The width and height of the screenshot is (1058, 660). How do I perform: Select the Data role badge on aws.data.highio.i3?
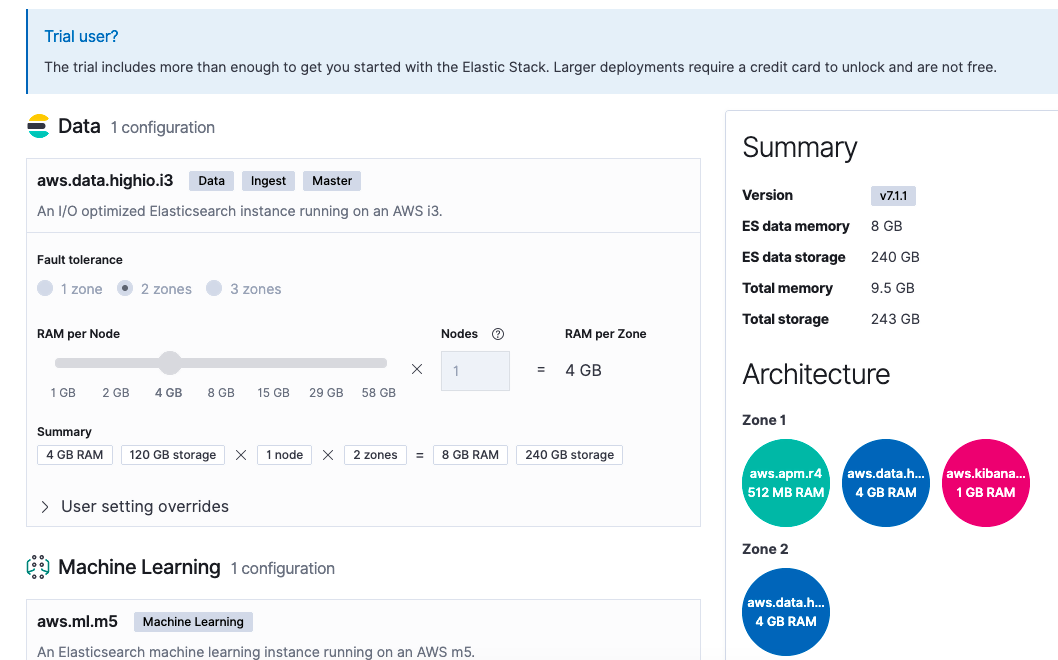211,181
